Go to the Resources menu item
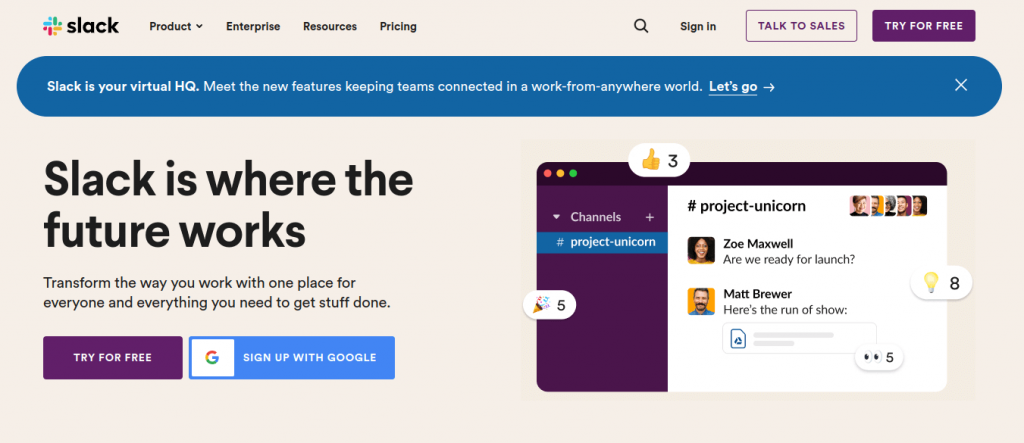Viewport: 1024px width, 443px height. [x=330, y=26]
